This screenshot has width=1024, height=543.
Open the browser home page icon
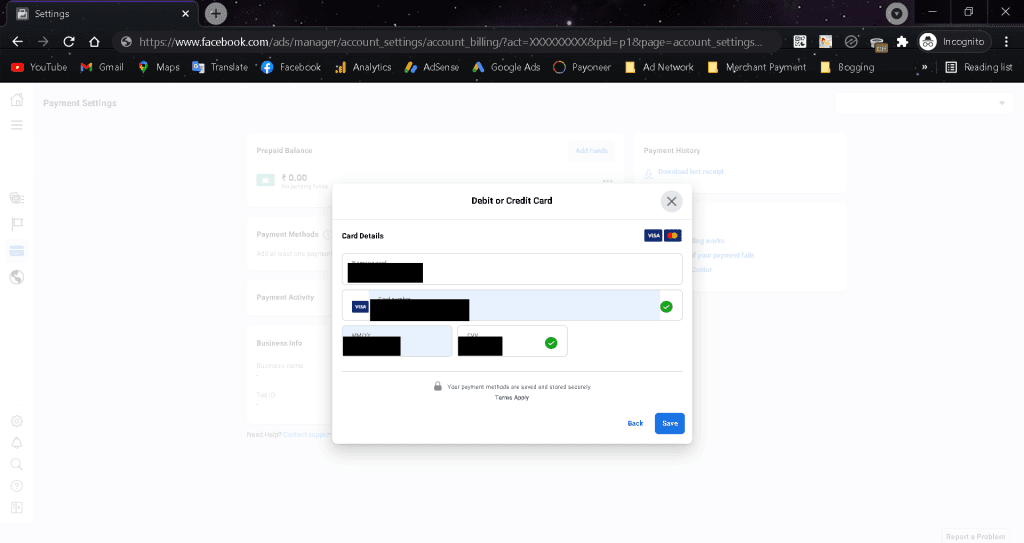[94, 42]
